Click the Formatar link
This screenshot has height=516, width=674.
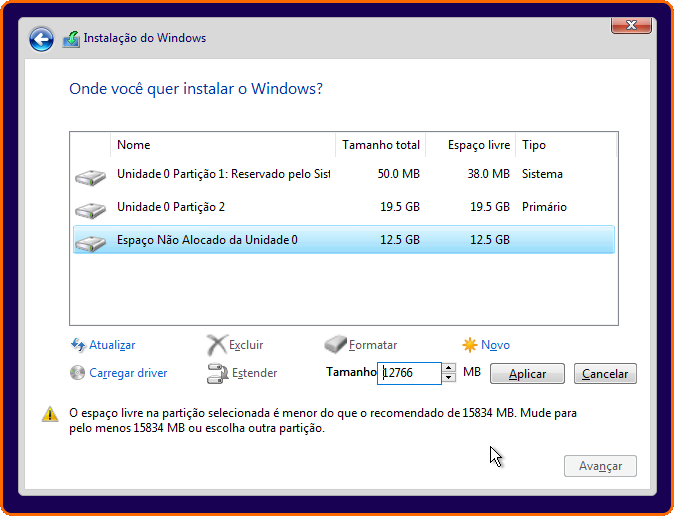tap(373, 345)
